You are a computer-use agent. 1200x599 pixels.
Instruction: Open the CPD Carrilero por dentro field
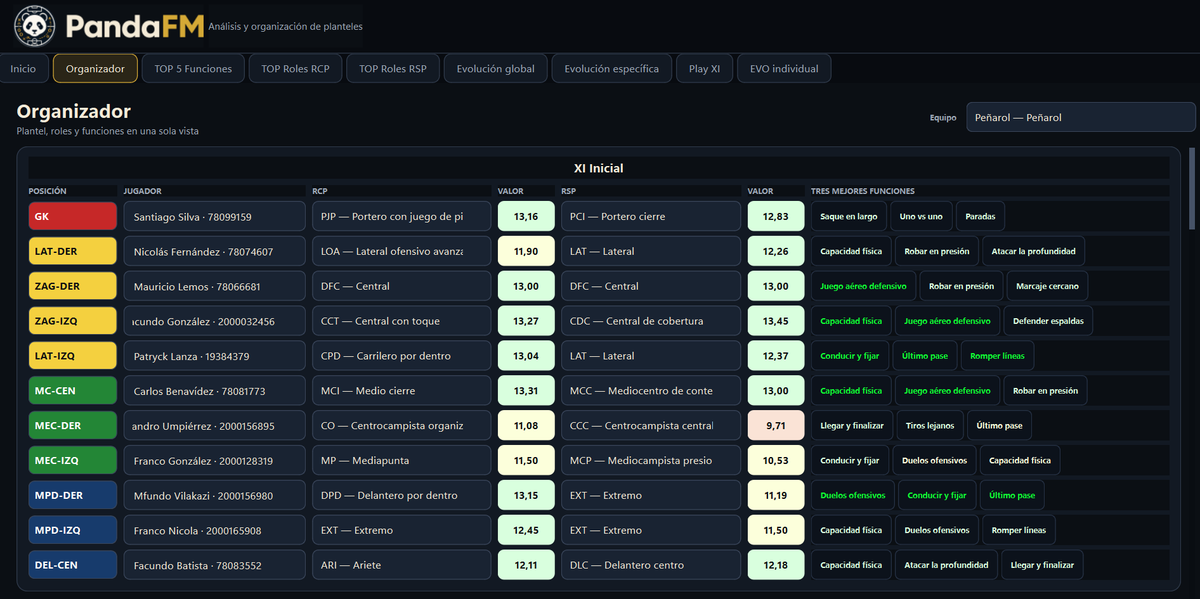tap(401, 356)
